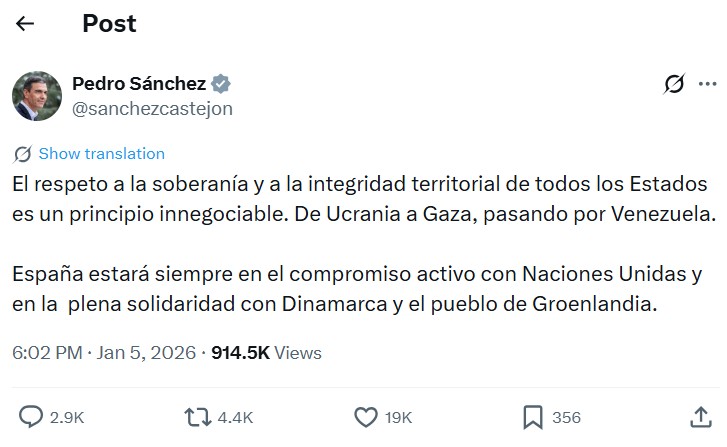Click the translation icon beside Show translation

22,154
